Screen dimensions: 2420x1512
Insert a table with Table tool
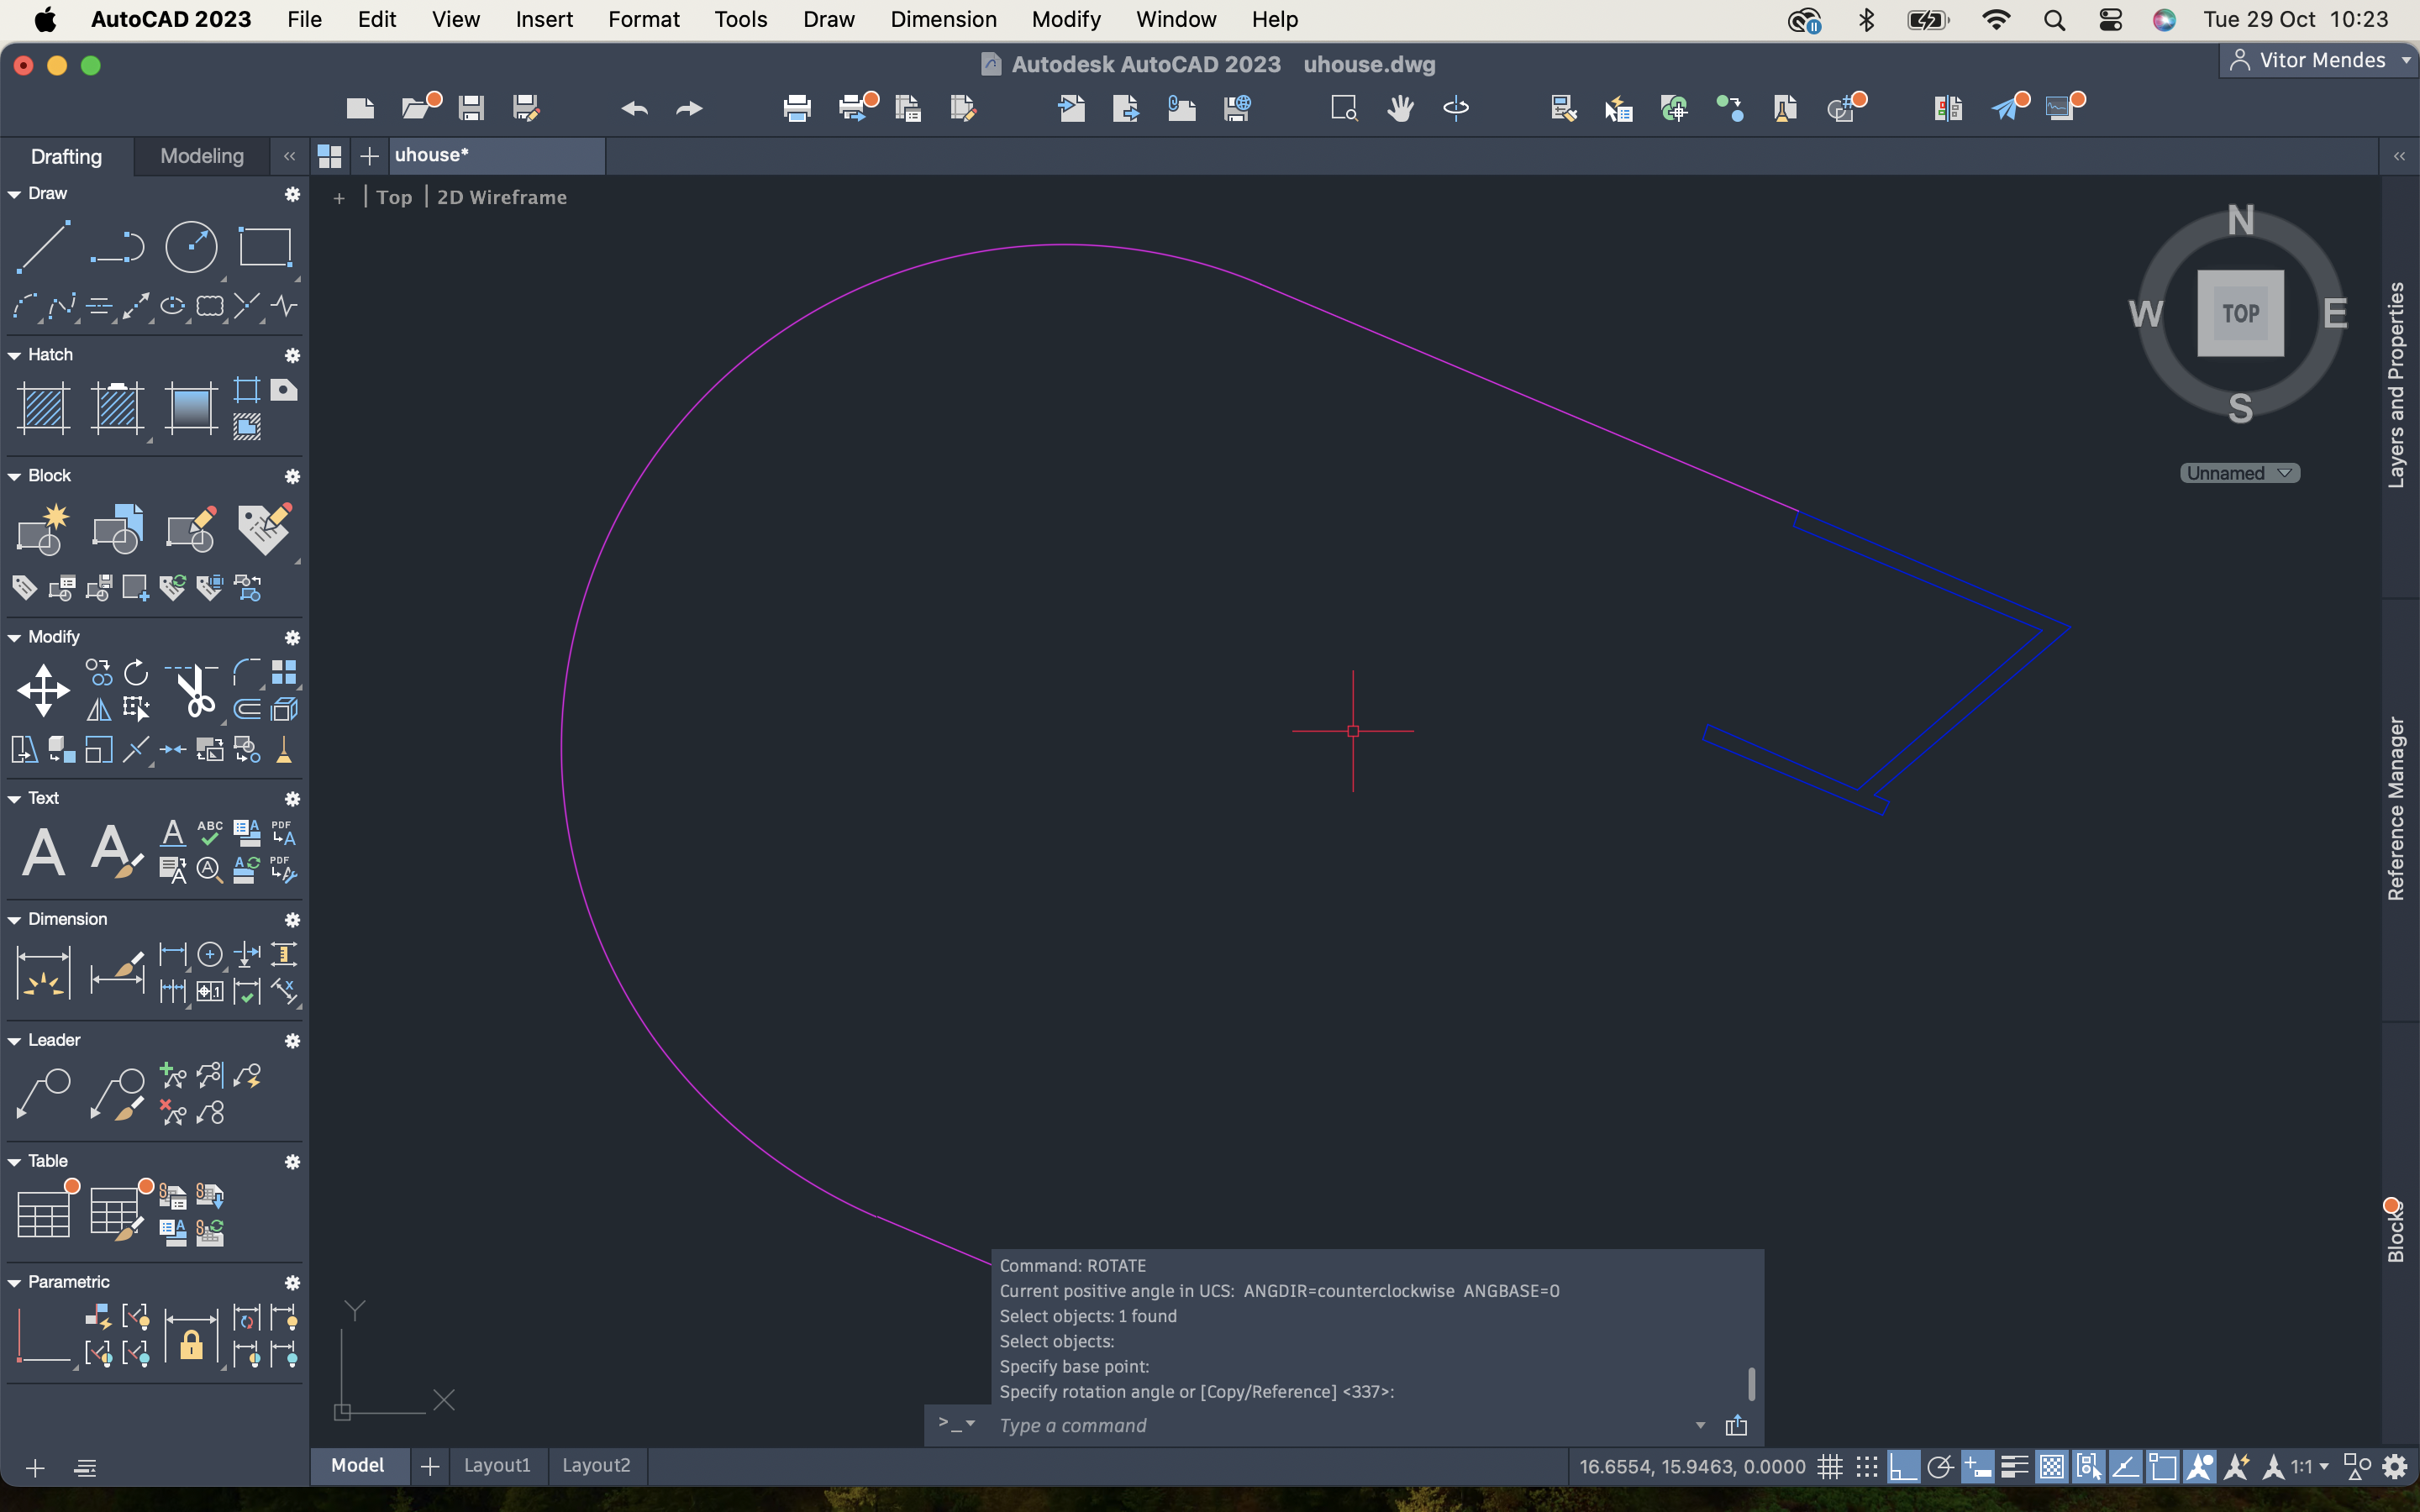(x=43, y=1215)
